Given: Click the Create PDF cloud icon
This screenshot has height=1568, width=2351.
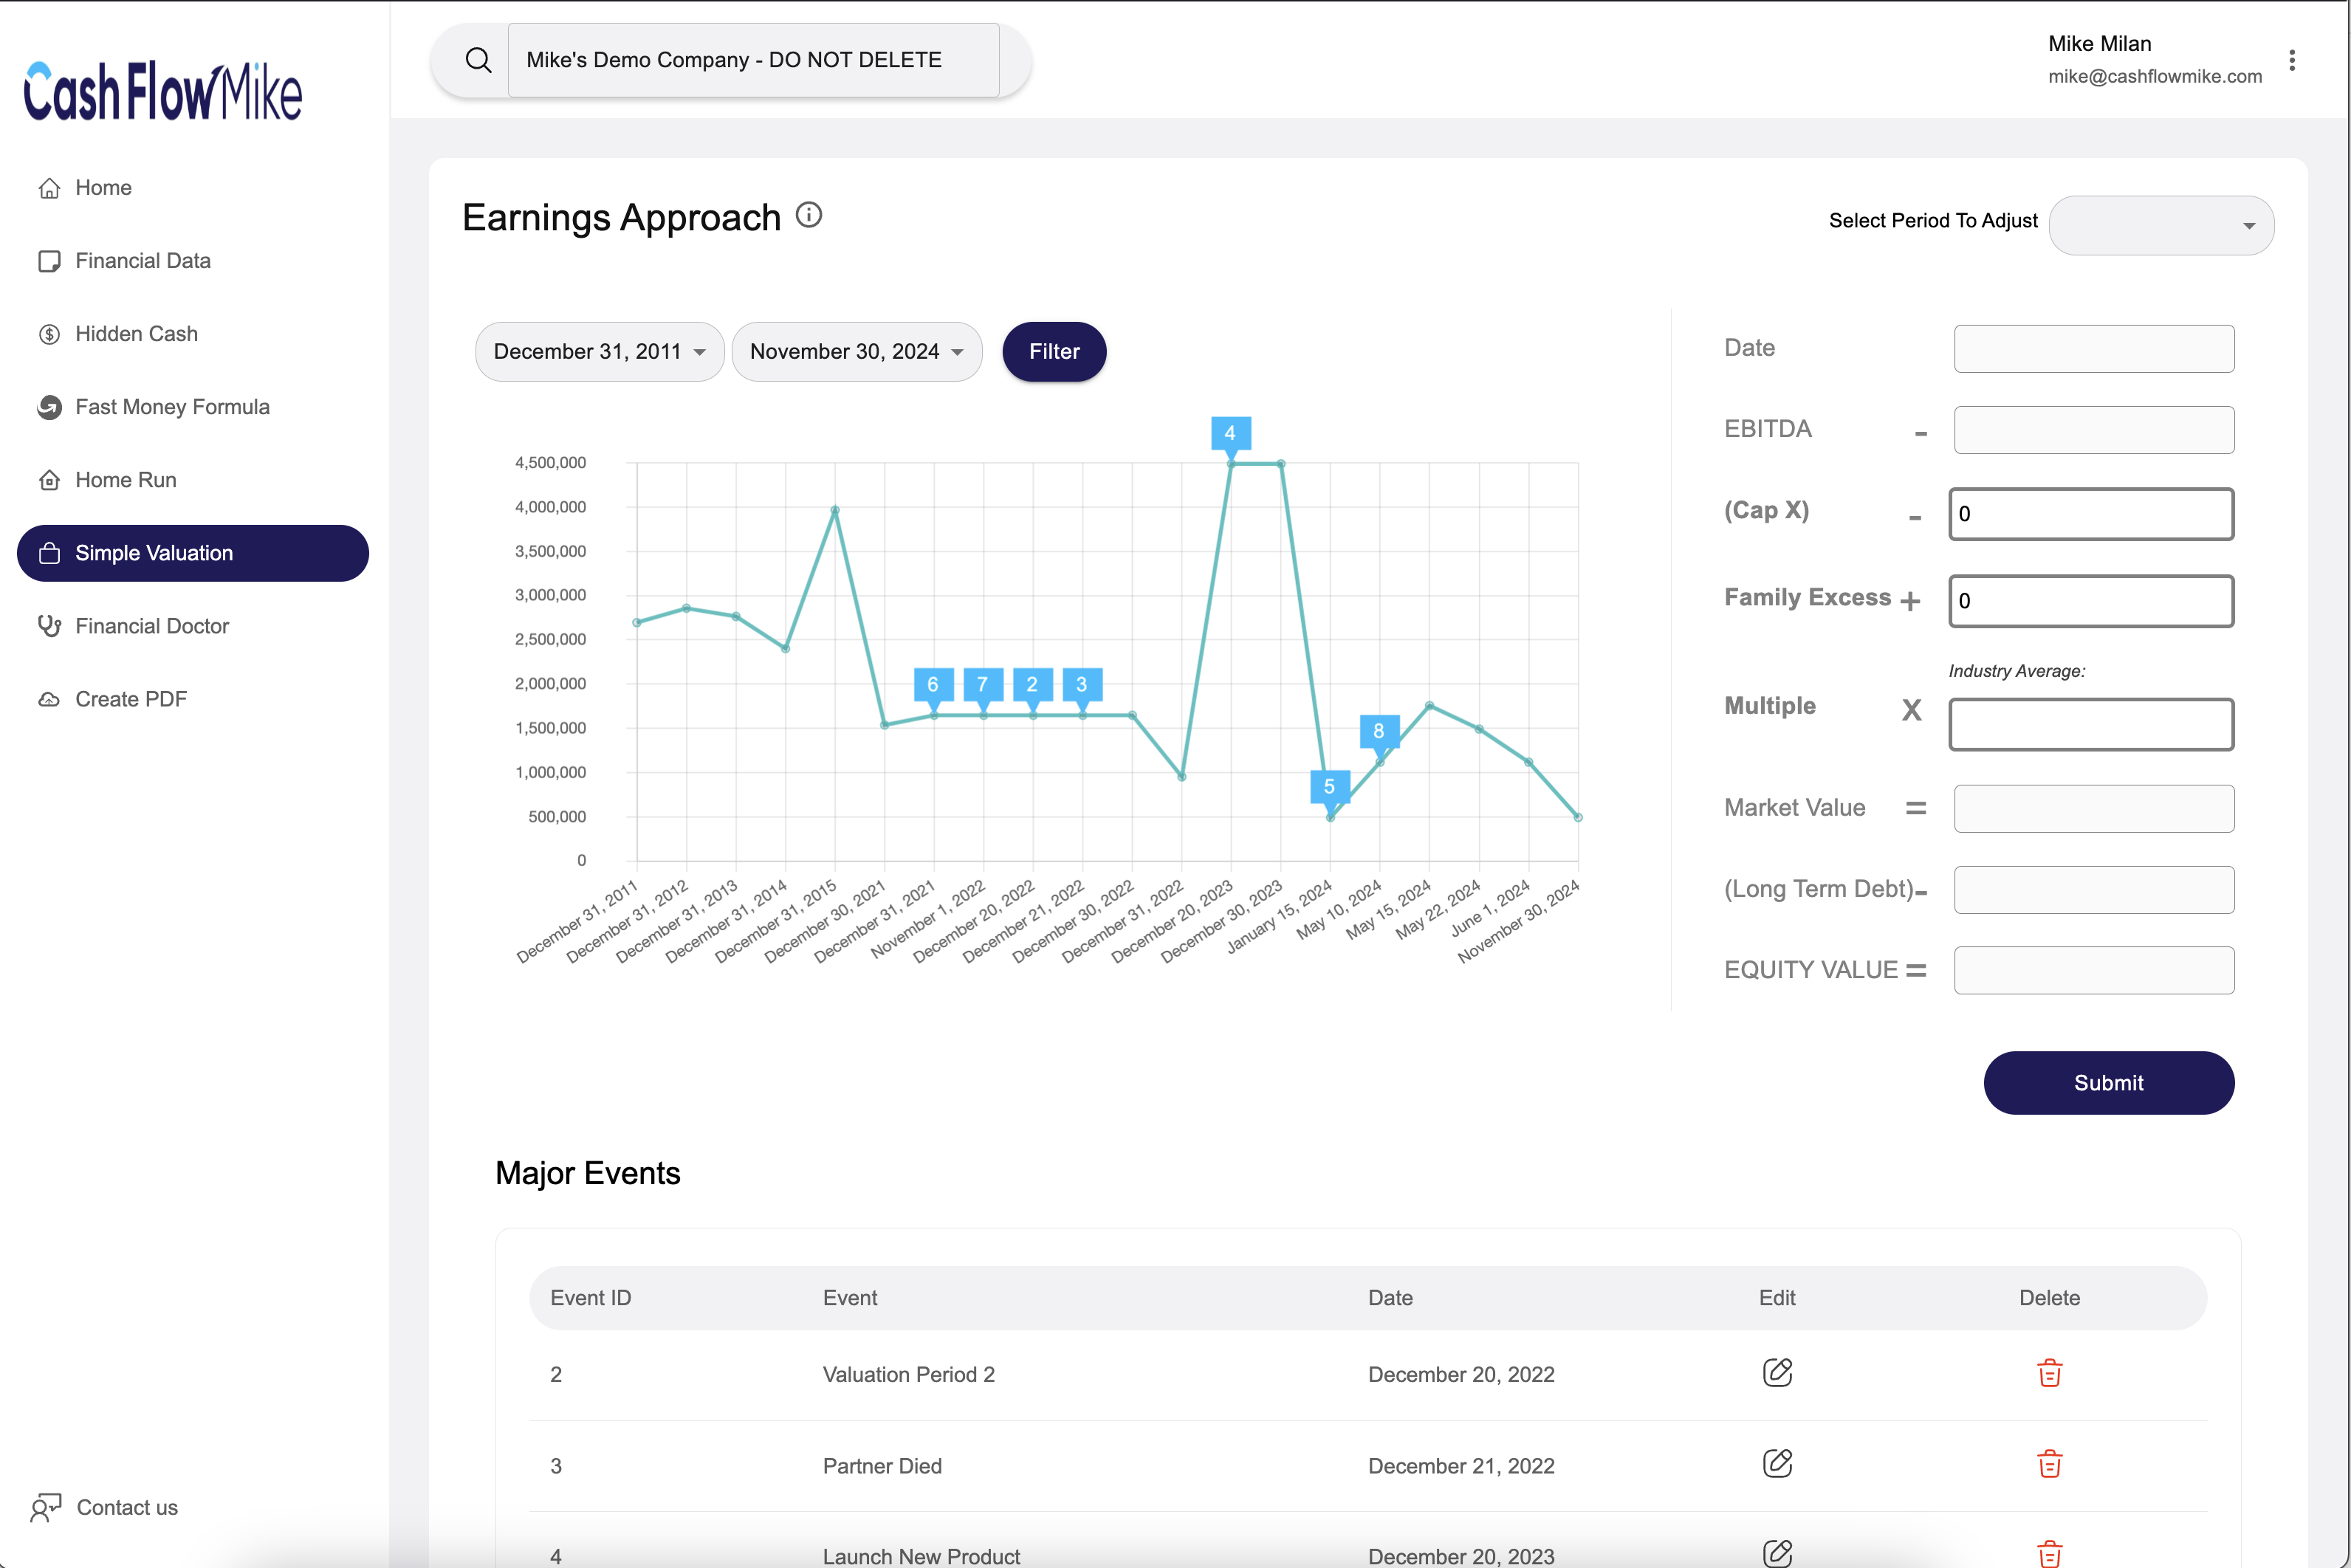Looking at the screenshot, I should coord(50,699).
